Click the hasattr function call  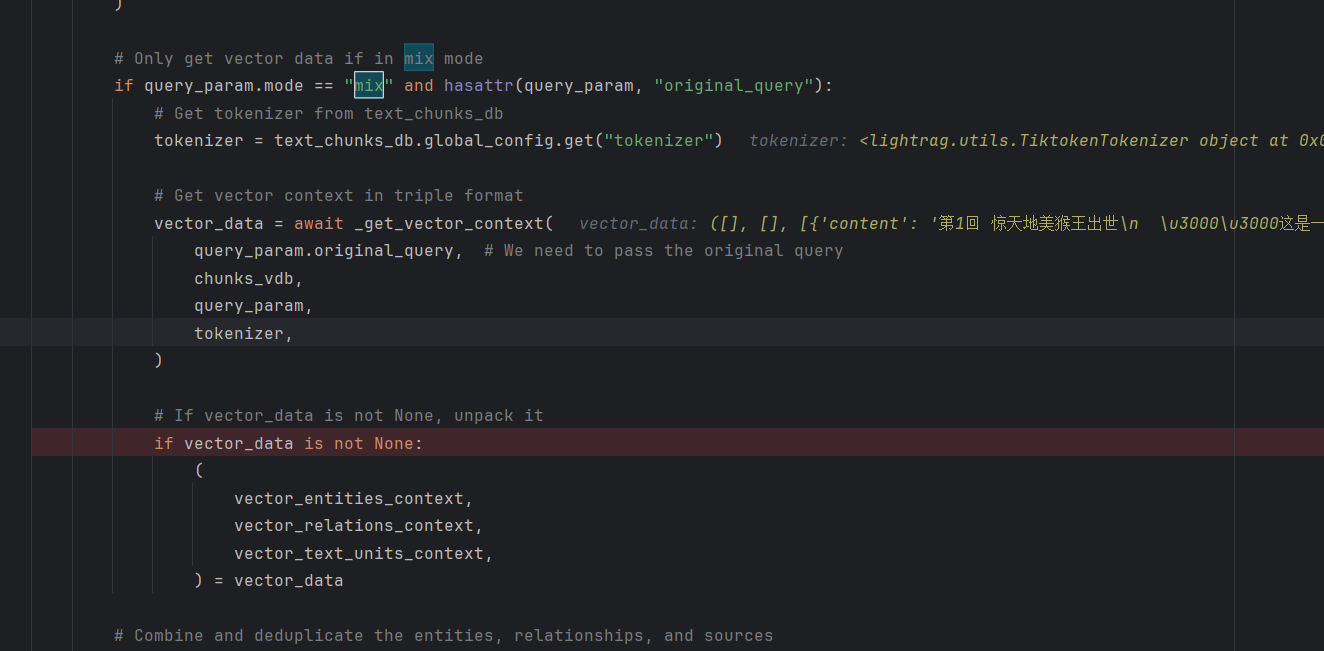pos(479,86)
